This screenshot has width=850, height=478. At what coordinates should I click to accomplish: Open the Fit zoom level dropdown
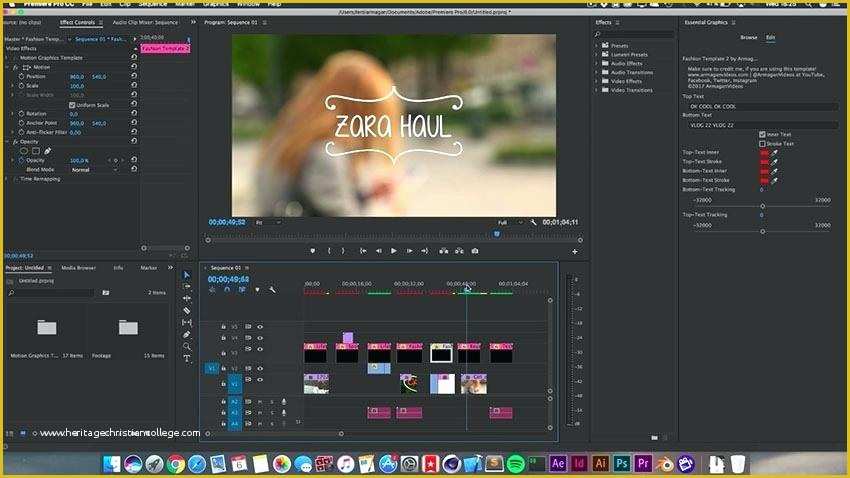268,223
